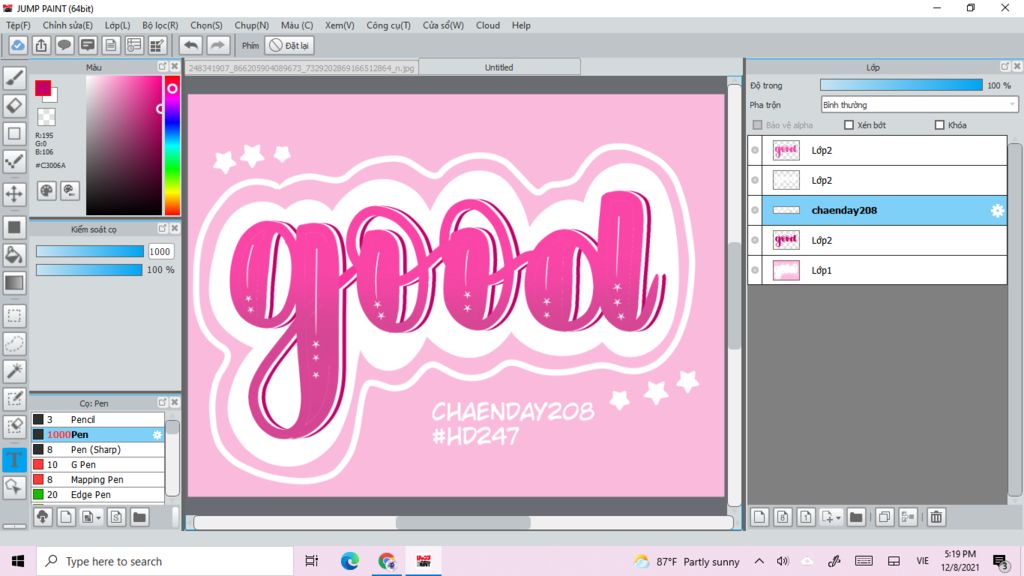Expand the add brush dropdown in brush panel
This screenshot has width=1024, height=576.
point(98,518)
